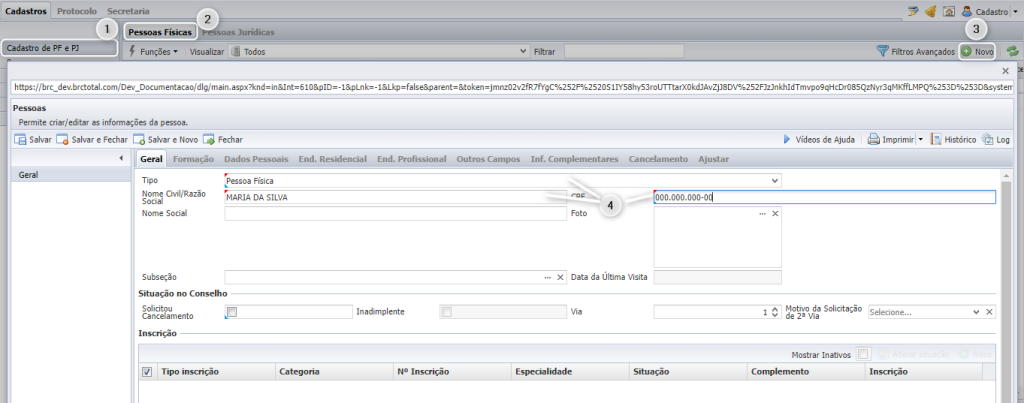
Task: Open the Cadastros top menu
Action: coord(25,11)
